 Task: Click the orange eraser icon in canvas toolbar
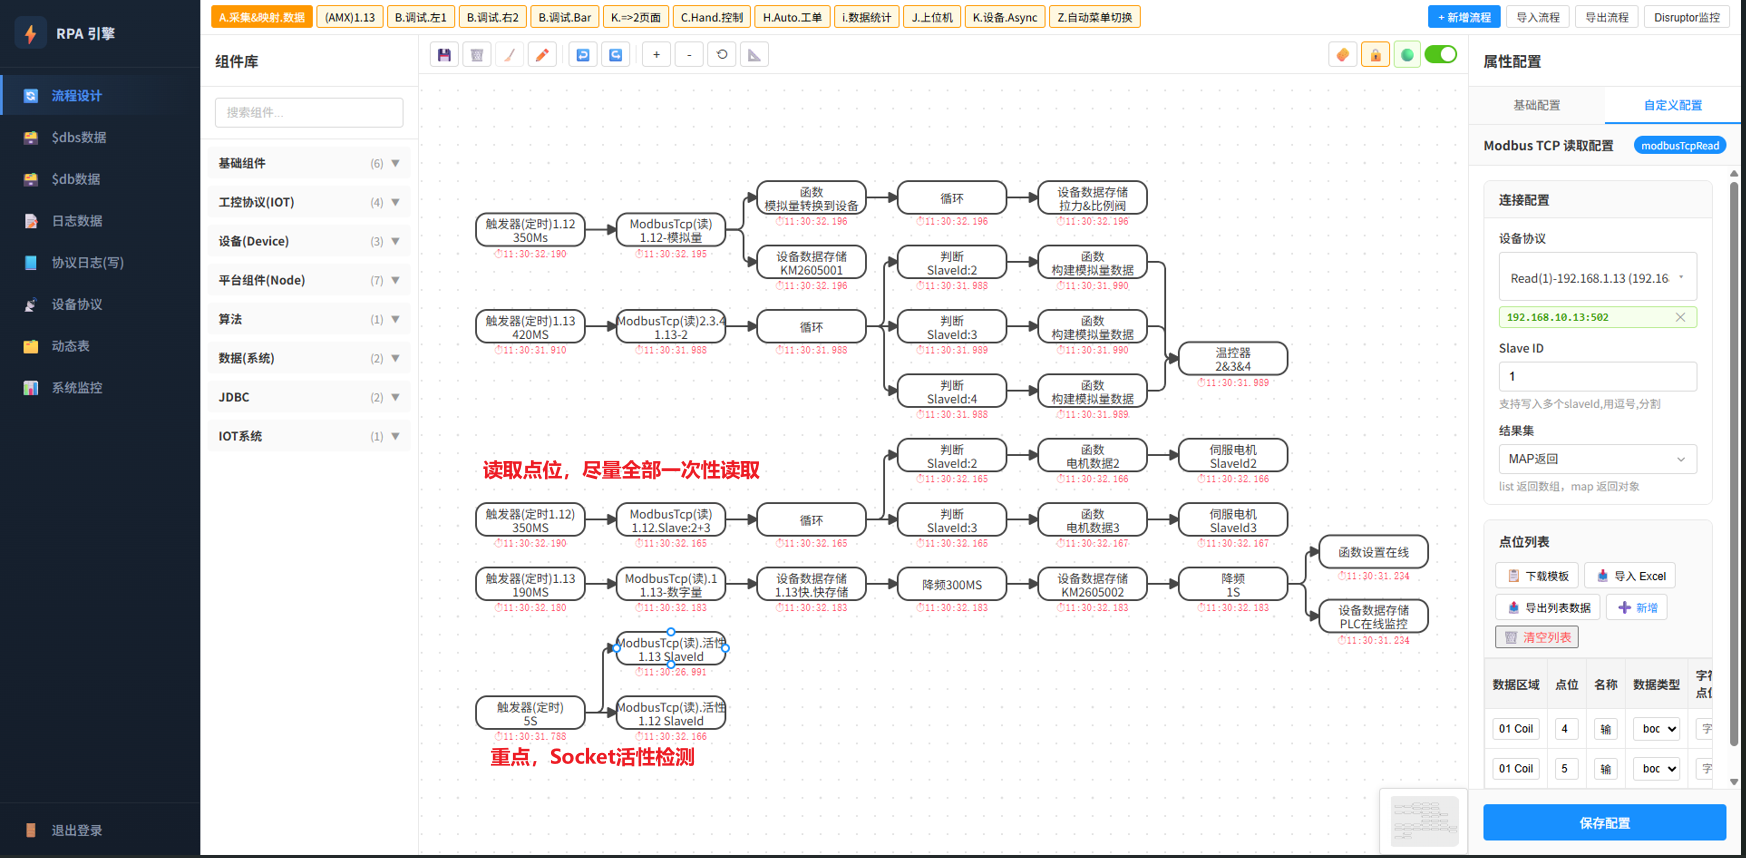click(x=1343, y=55)
